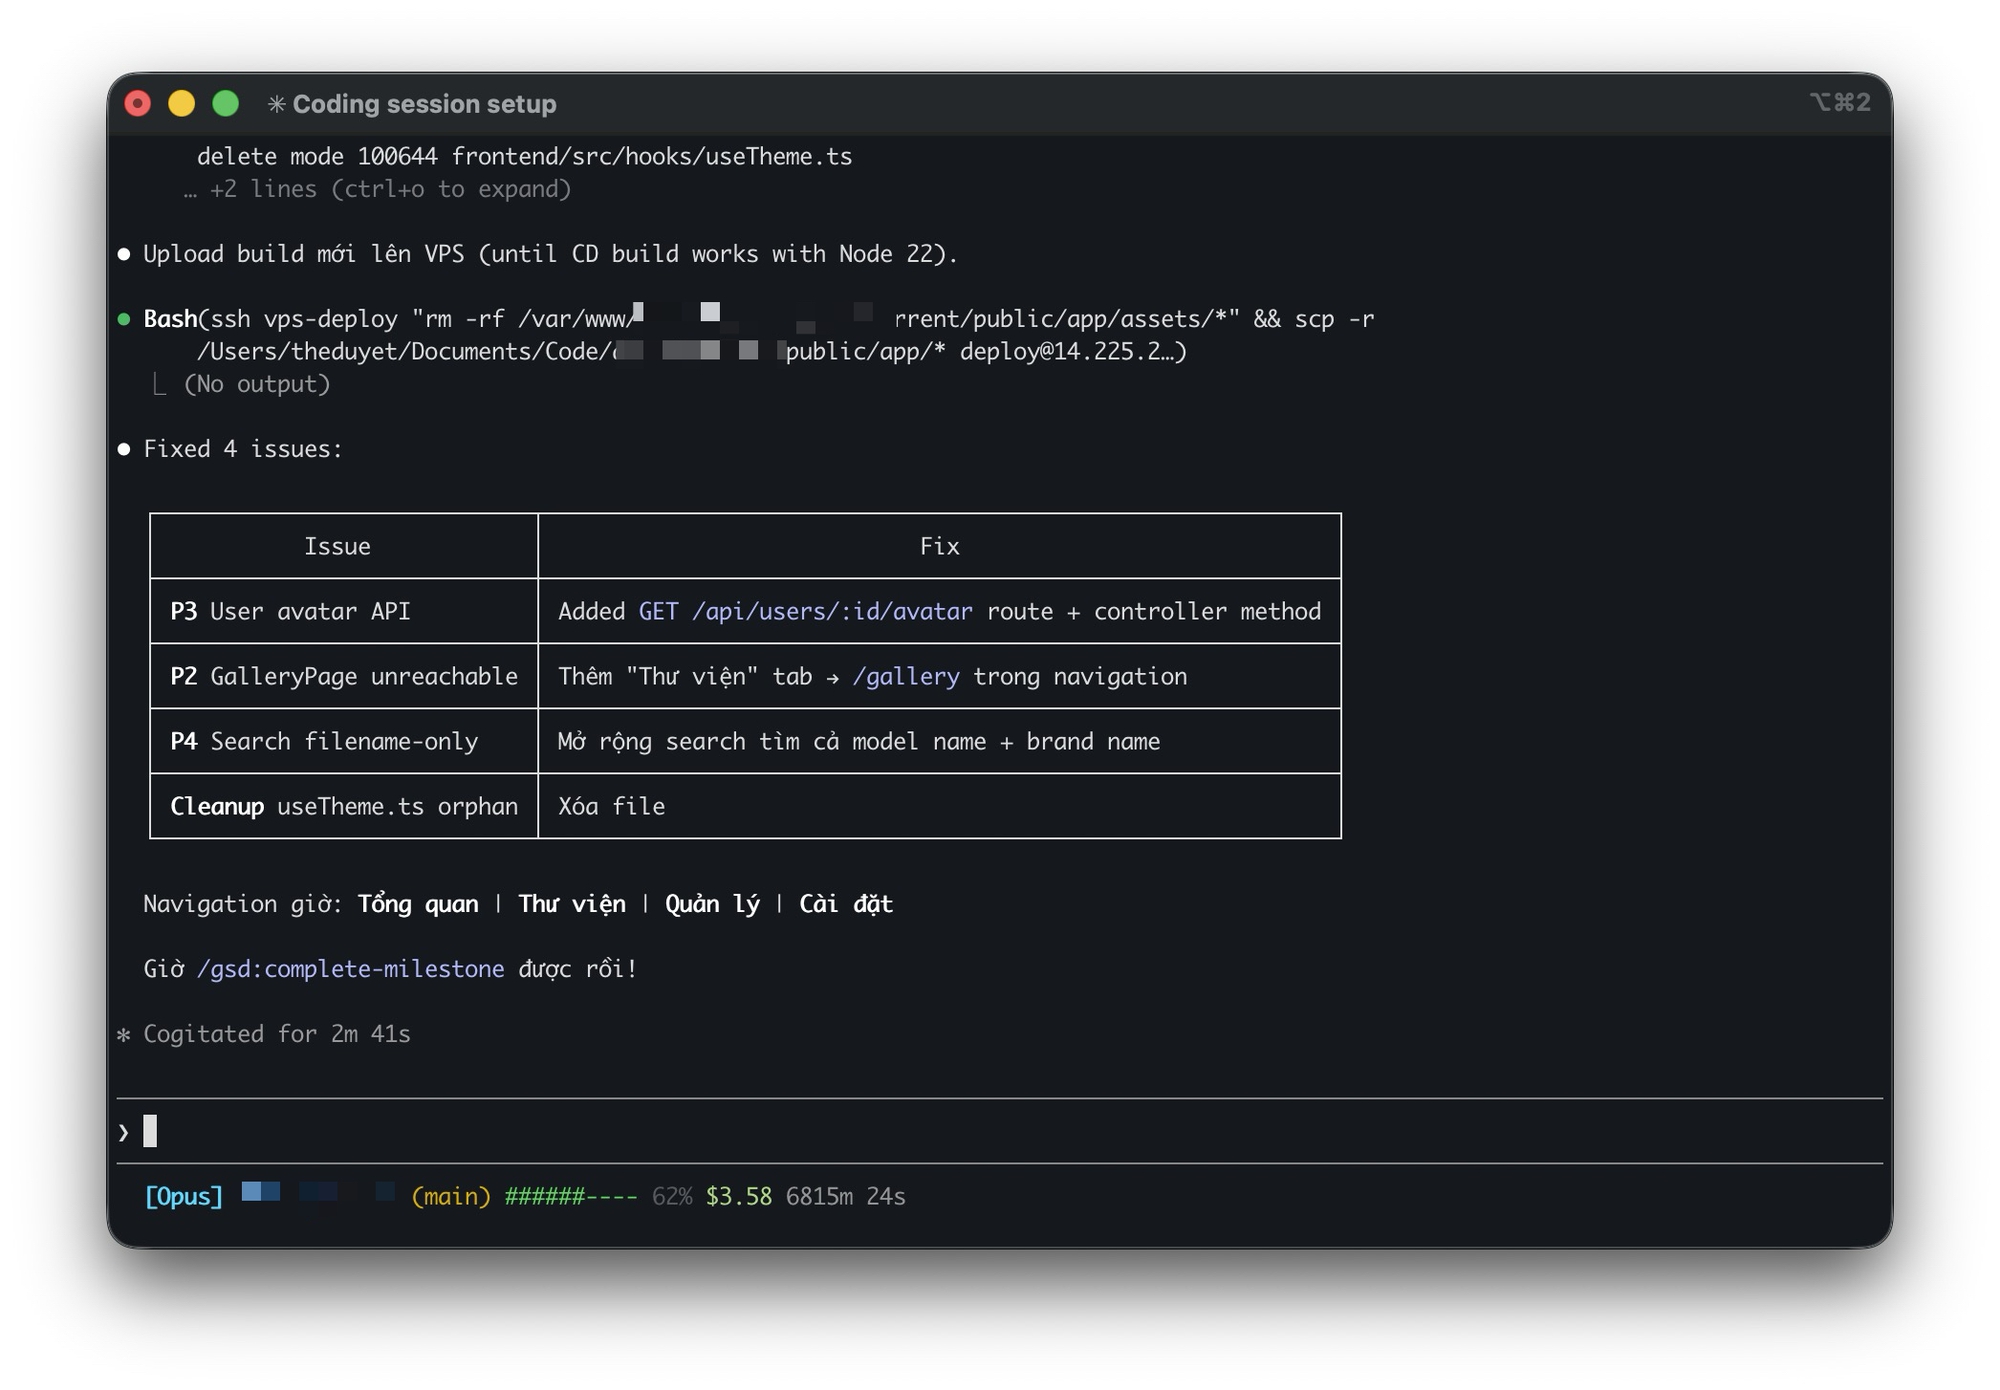Click the blue blurred block after Opus

click(x=261, y=1192)
